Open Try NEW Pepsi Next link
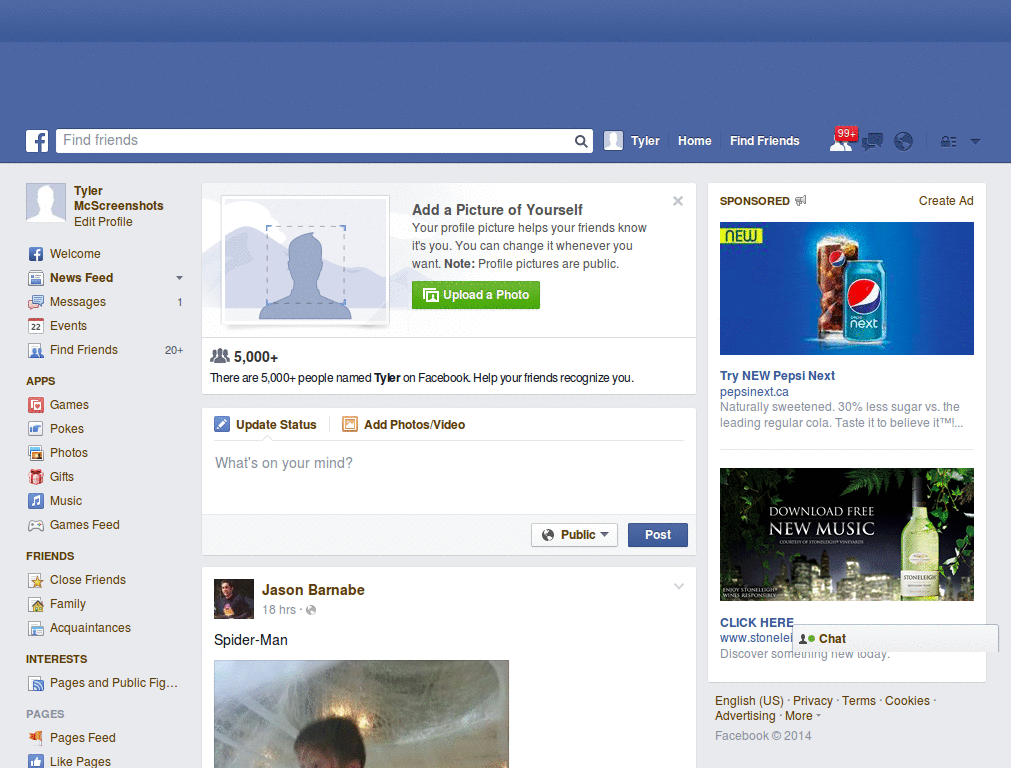Image resolution: width=1024 pixels, height=768 pixels. tap(777, 376)
